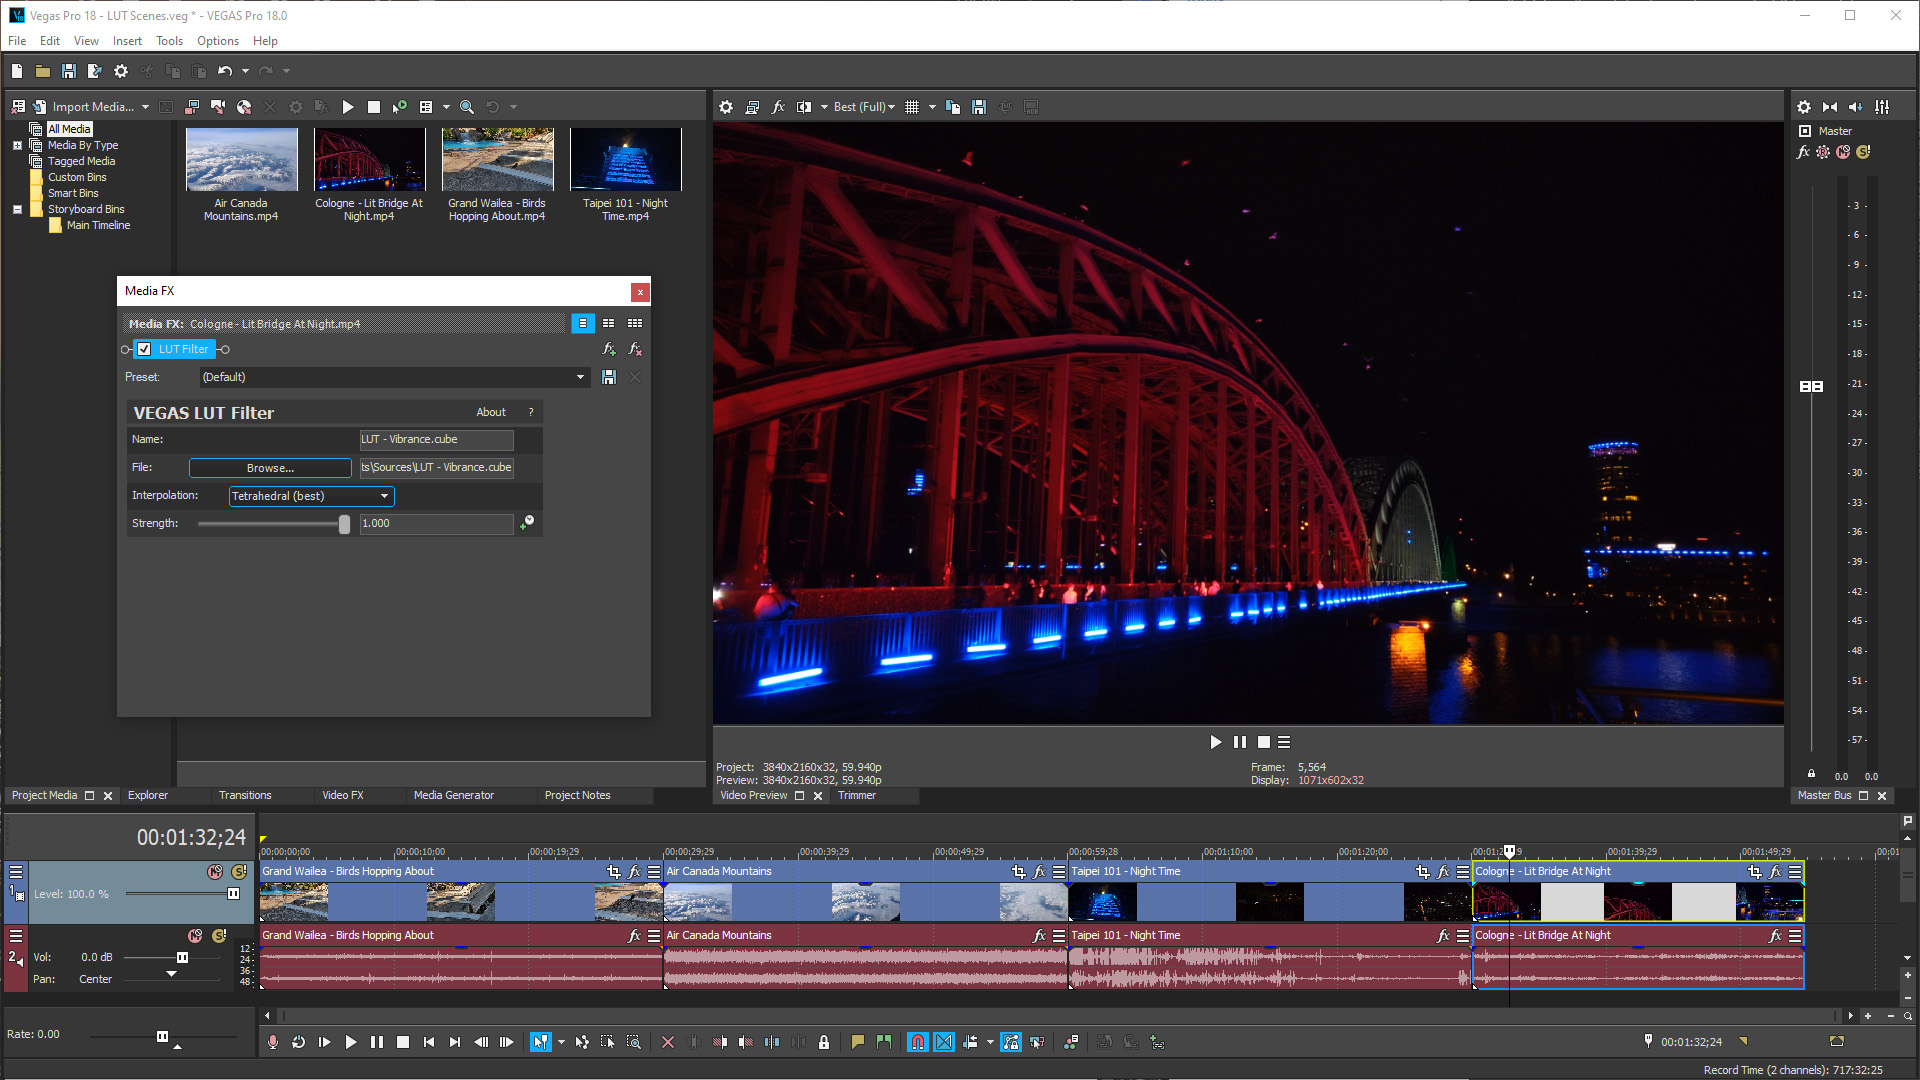Switch to the Video FX tab
1920x1080 pixels.
pyautogui.click(x=343, y=795)
